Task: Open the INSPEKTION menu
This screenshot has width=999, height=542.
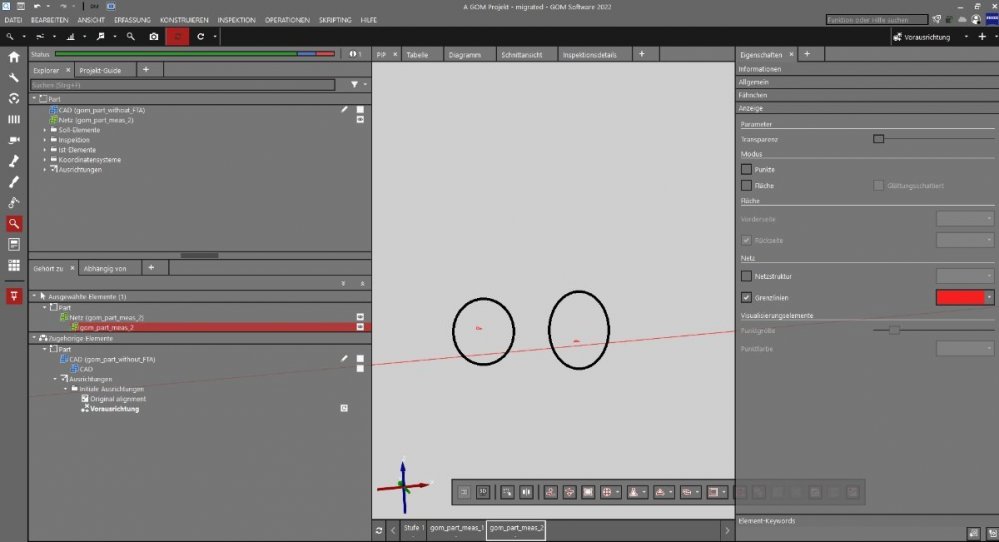Action: coord(236,20)
